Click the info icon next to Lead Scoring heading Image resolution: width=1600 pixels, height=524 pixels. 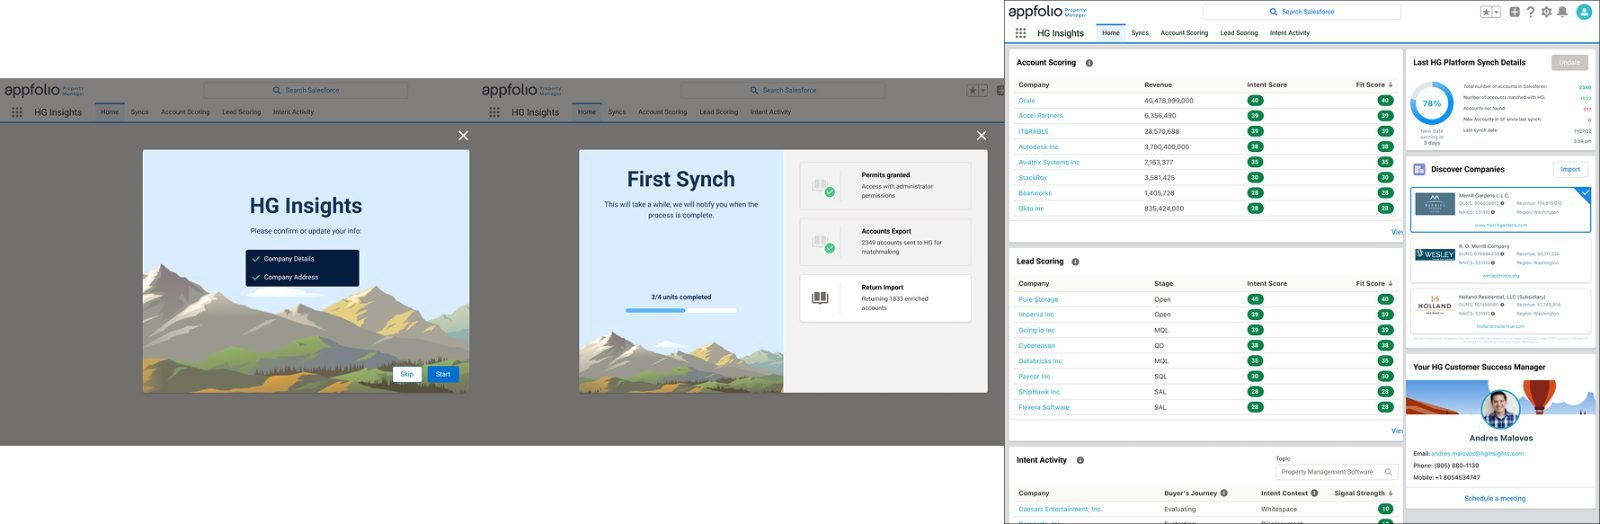click(x=1075, y=262)
